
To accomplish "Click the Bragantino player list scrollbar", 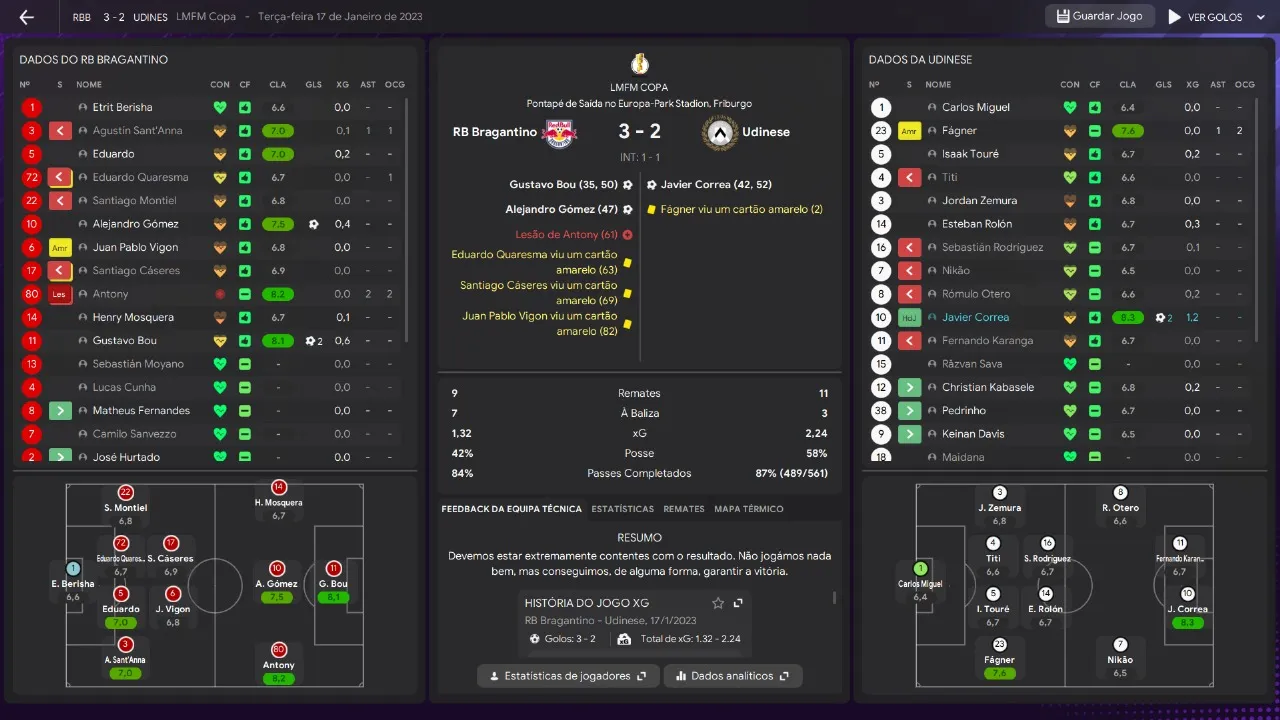I will coord(407,220).
